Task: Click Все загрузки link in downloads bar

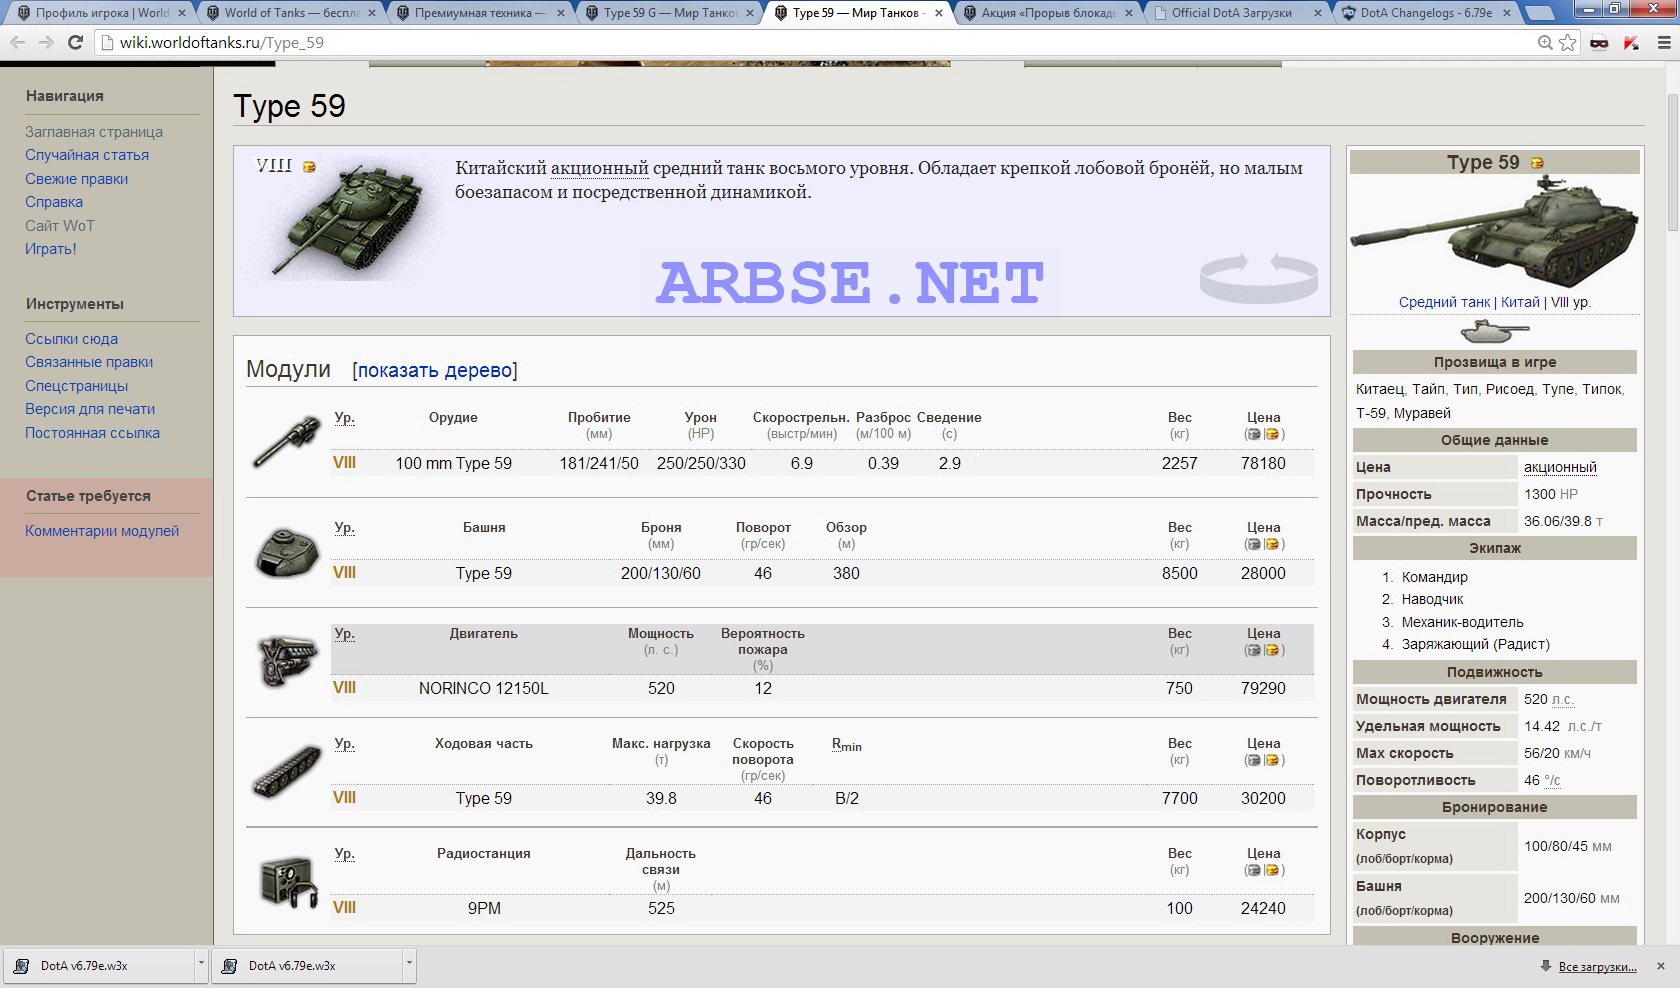Action: coord(1597,967)
